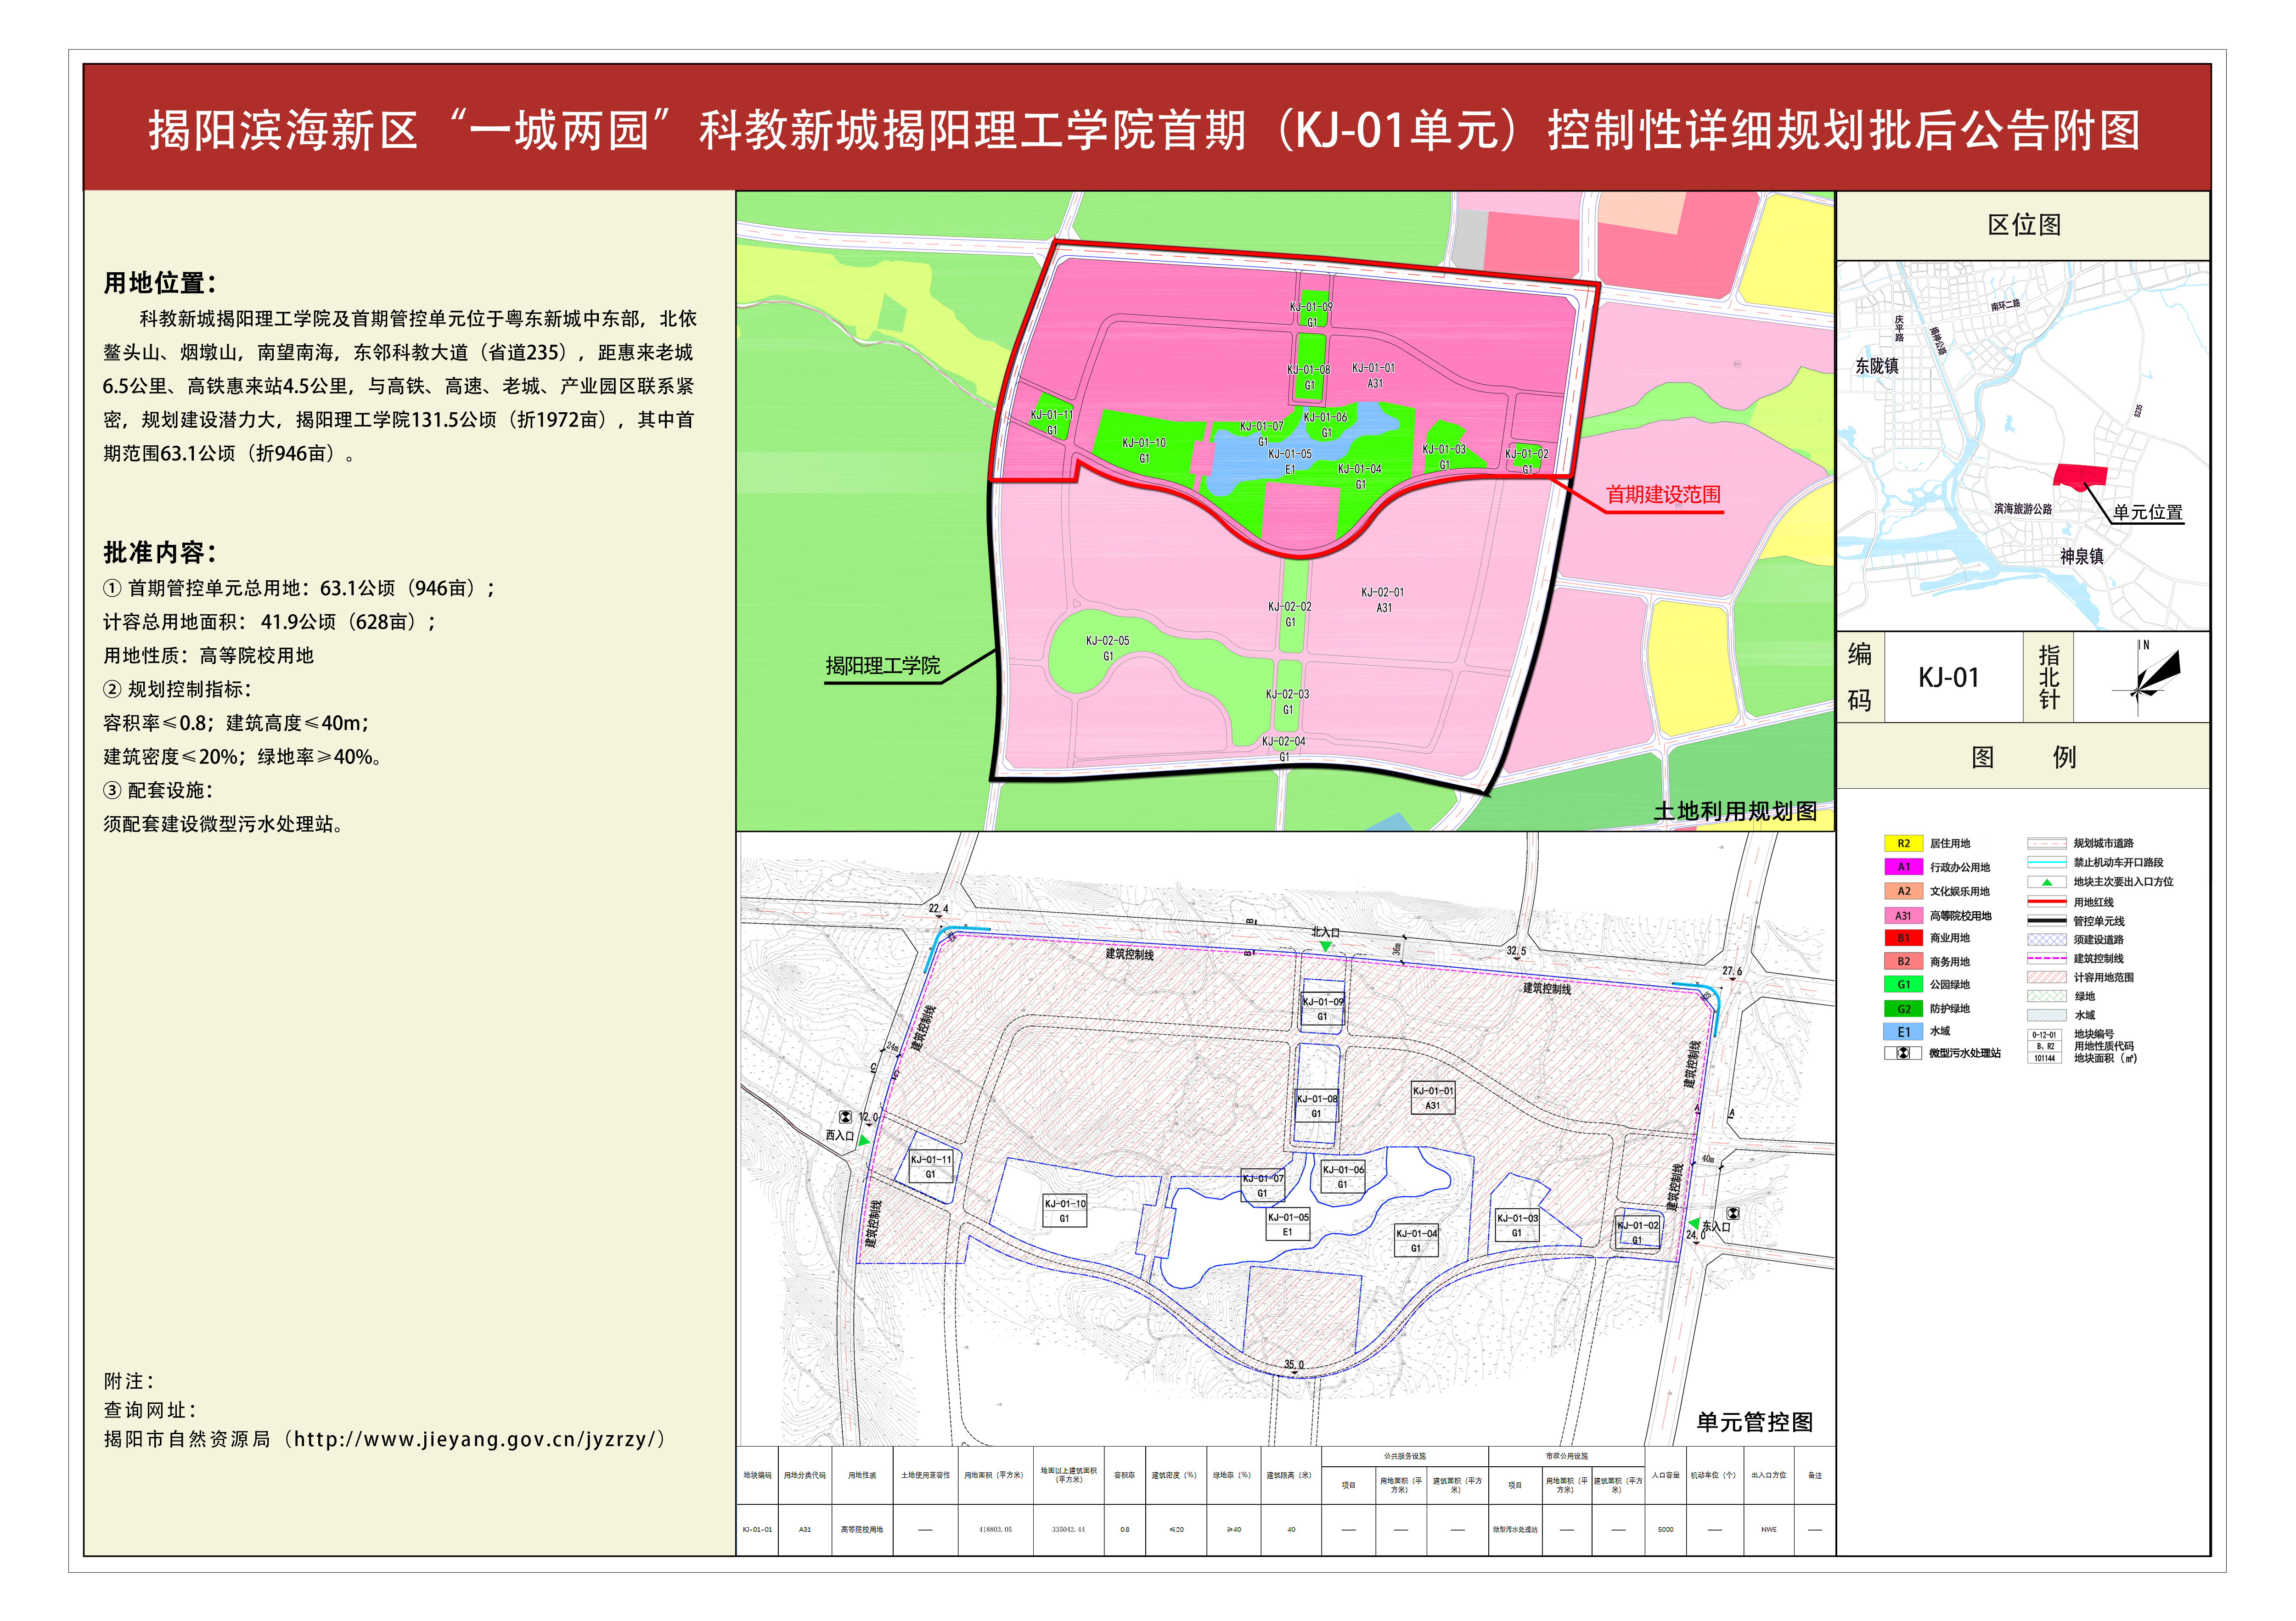The height and width of the screenshot is (1621, 2296).
Task: Click the 单元位置 callout label
Action: tap(2147, 512)
